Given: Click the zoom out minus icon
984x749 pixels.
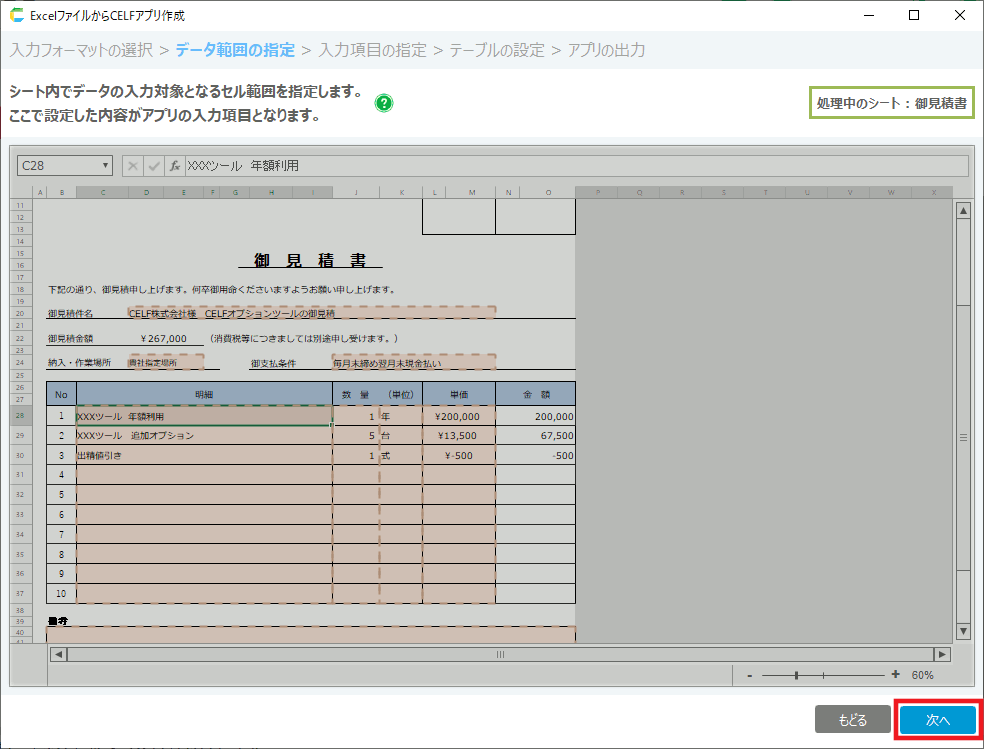Looking at the screenshot, I should 749,675.
